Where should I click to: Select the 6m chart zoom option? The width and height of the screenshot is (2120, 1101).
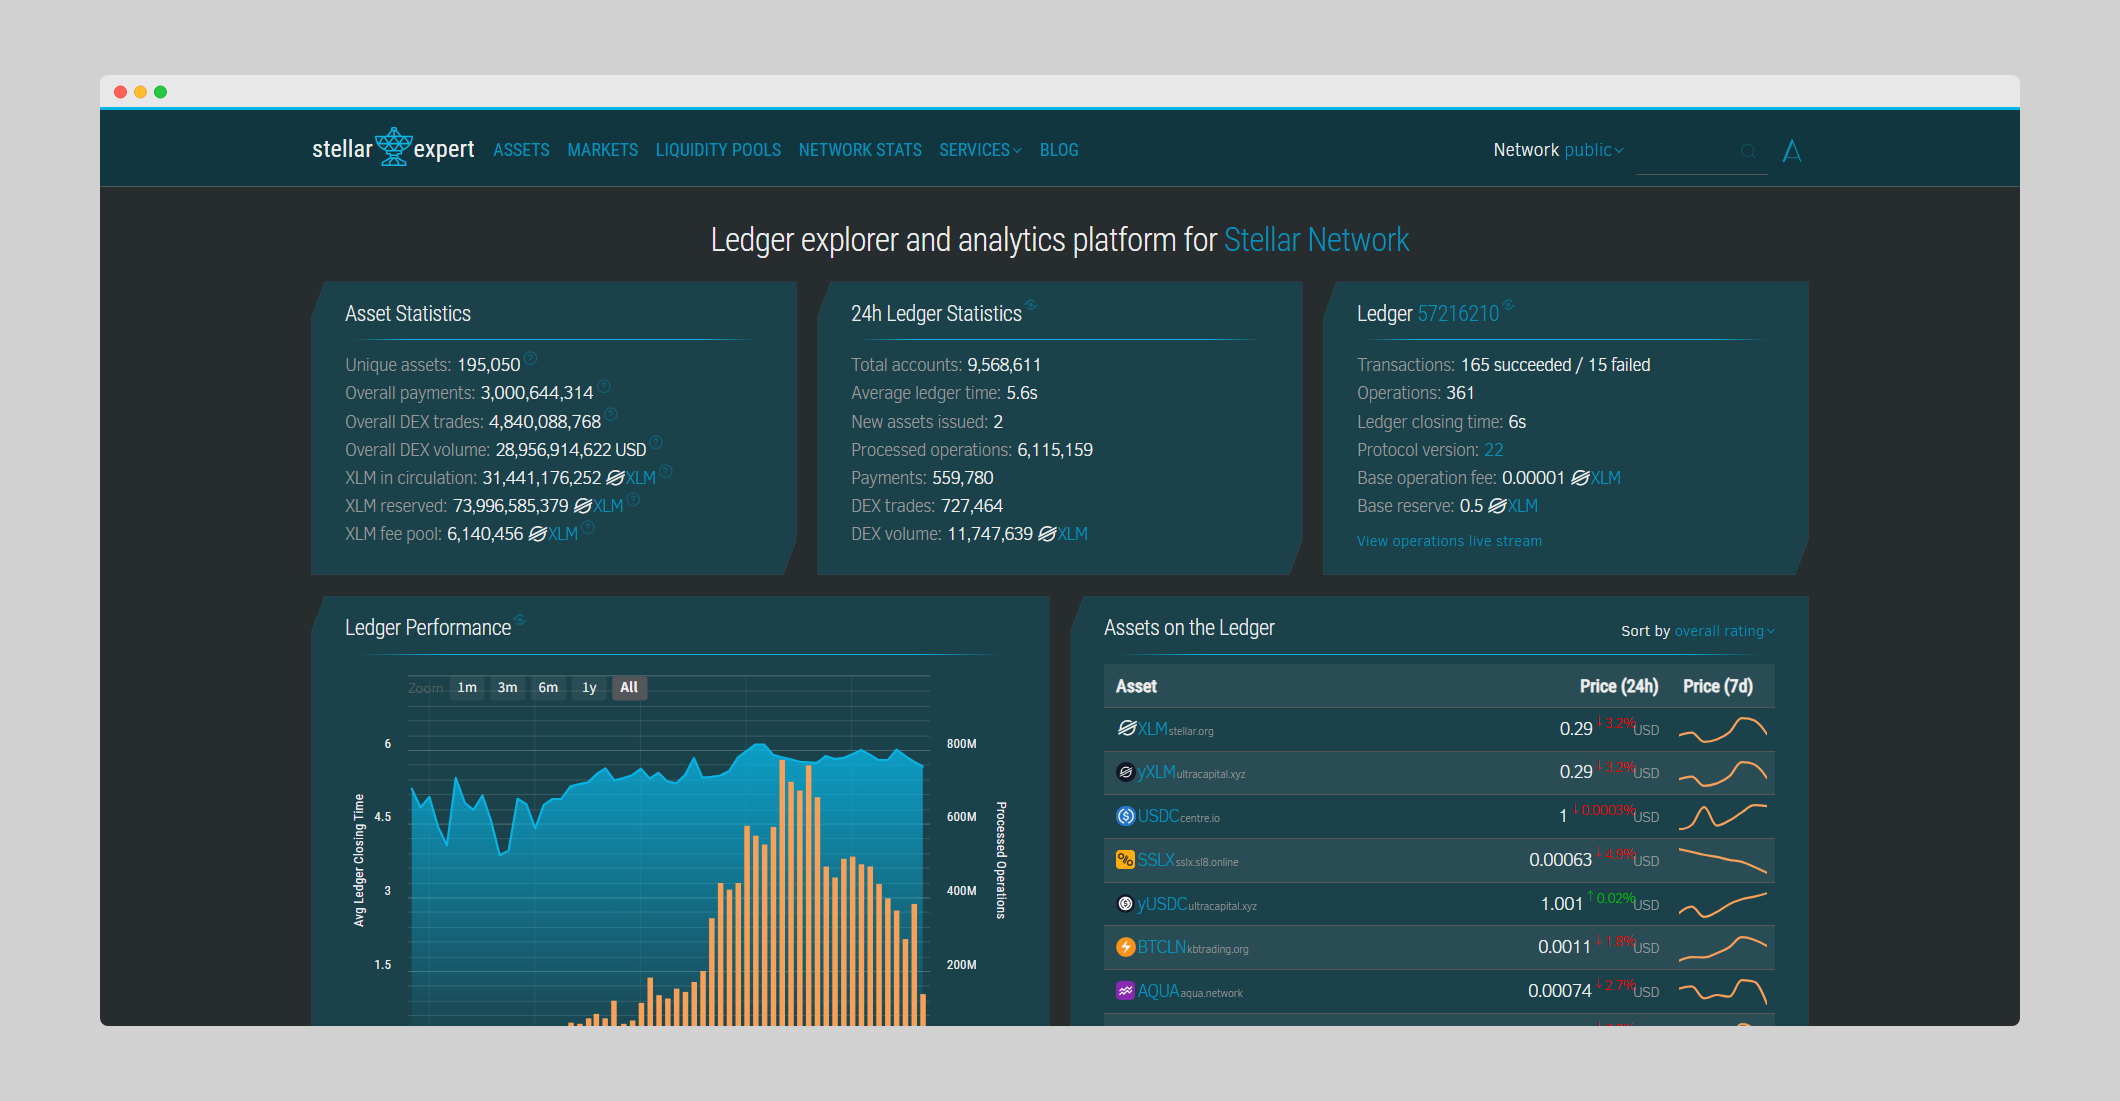(548, 688)
